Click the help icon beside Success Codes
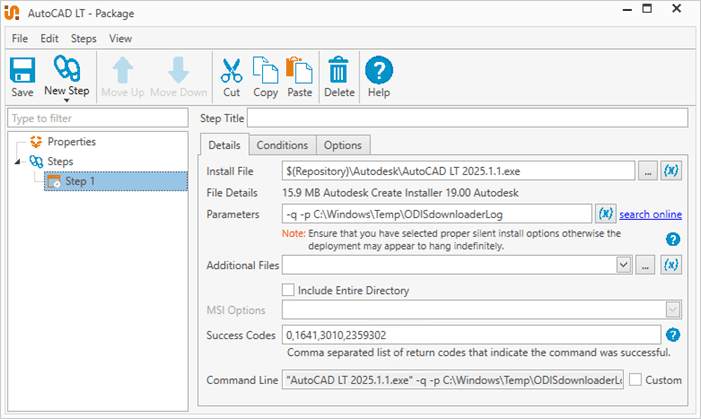Screen dimensions: 701x419 pyautogui.click(x=673, y=334)
